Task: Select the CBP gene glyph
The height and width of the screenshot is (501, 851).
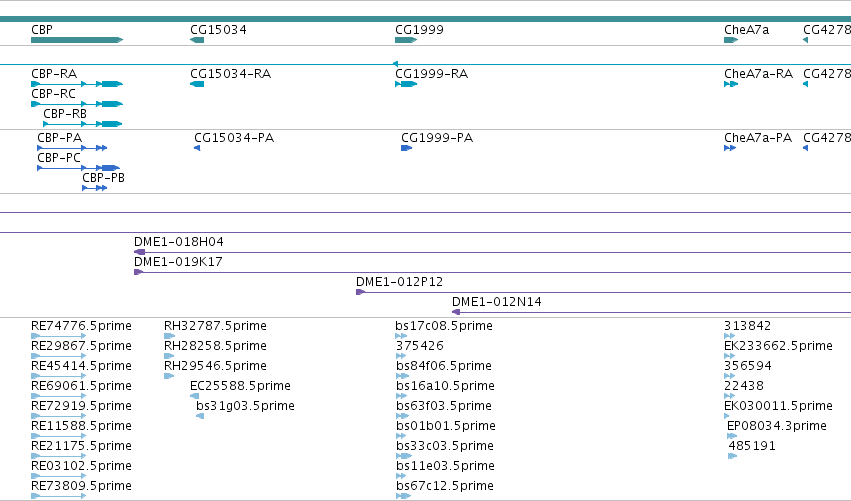Action: 77,40
